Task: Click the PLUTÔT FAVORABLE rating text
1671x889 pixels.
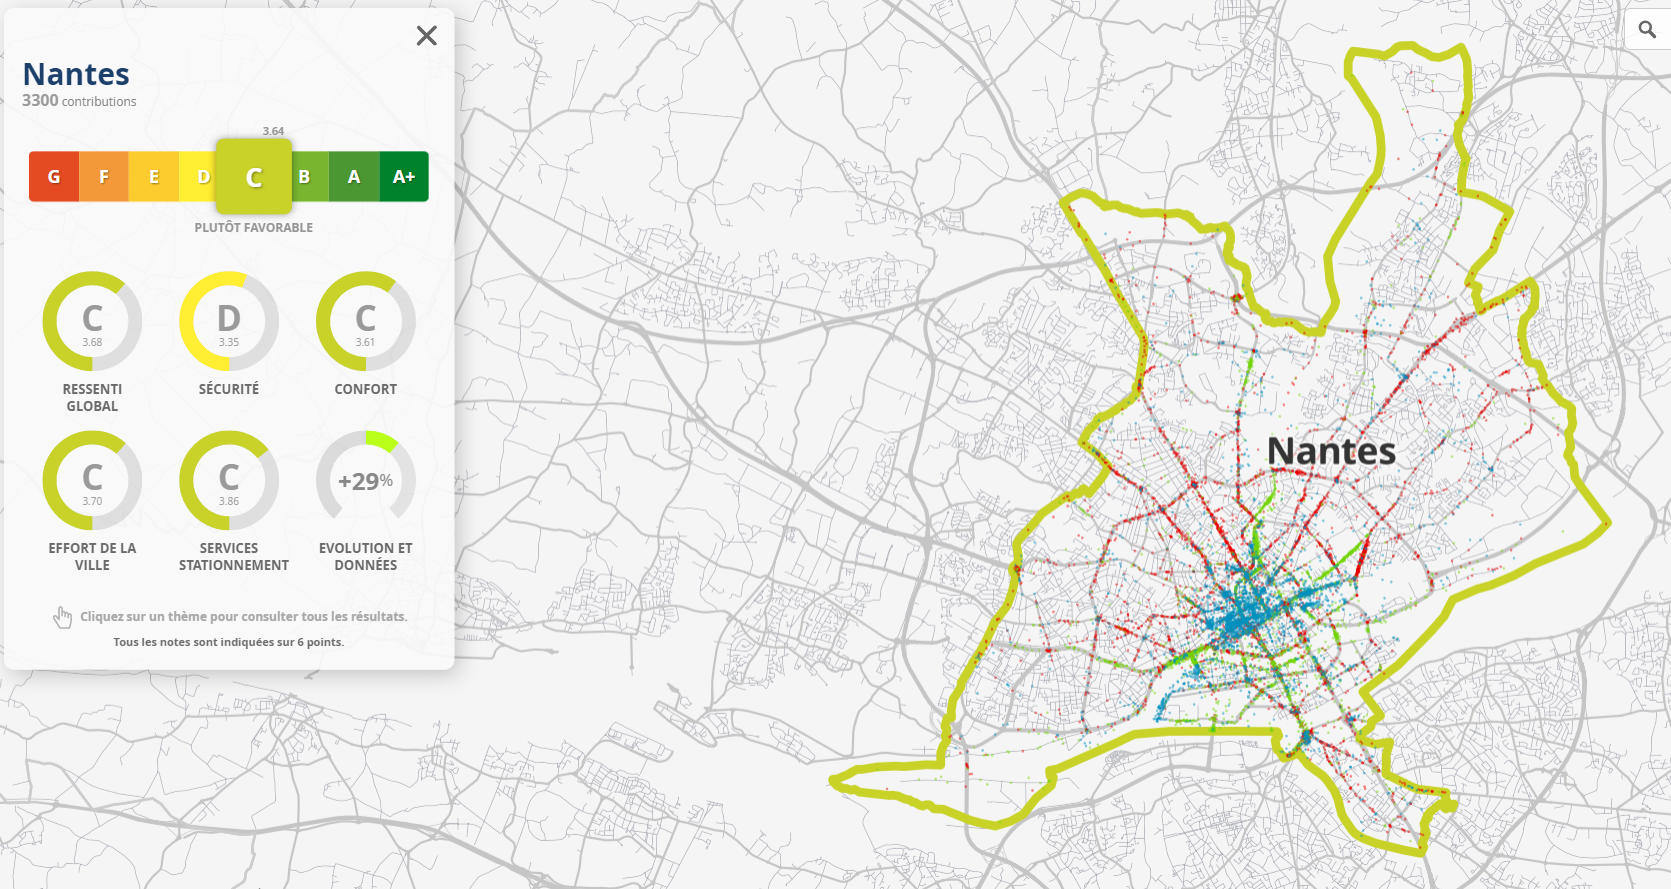Action: coord(254,228)
